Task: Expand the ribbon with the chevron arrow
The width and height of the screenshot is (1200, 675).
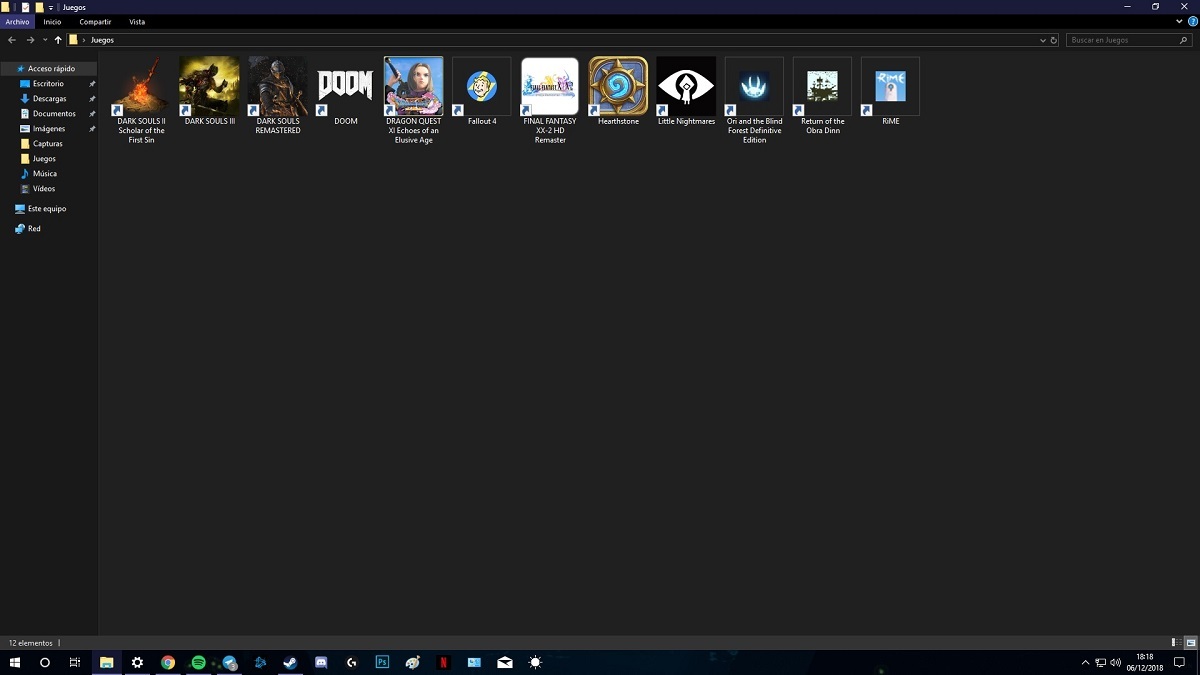Action: coord(1179,21)
